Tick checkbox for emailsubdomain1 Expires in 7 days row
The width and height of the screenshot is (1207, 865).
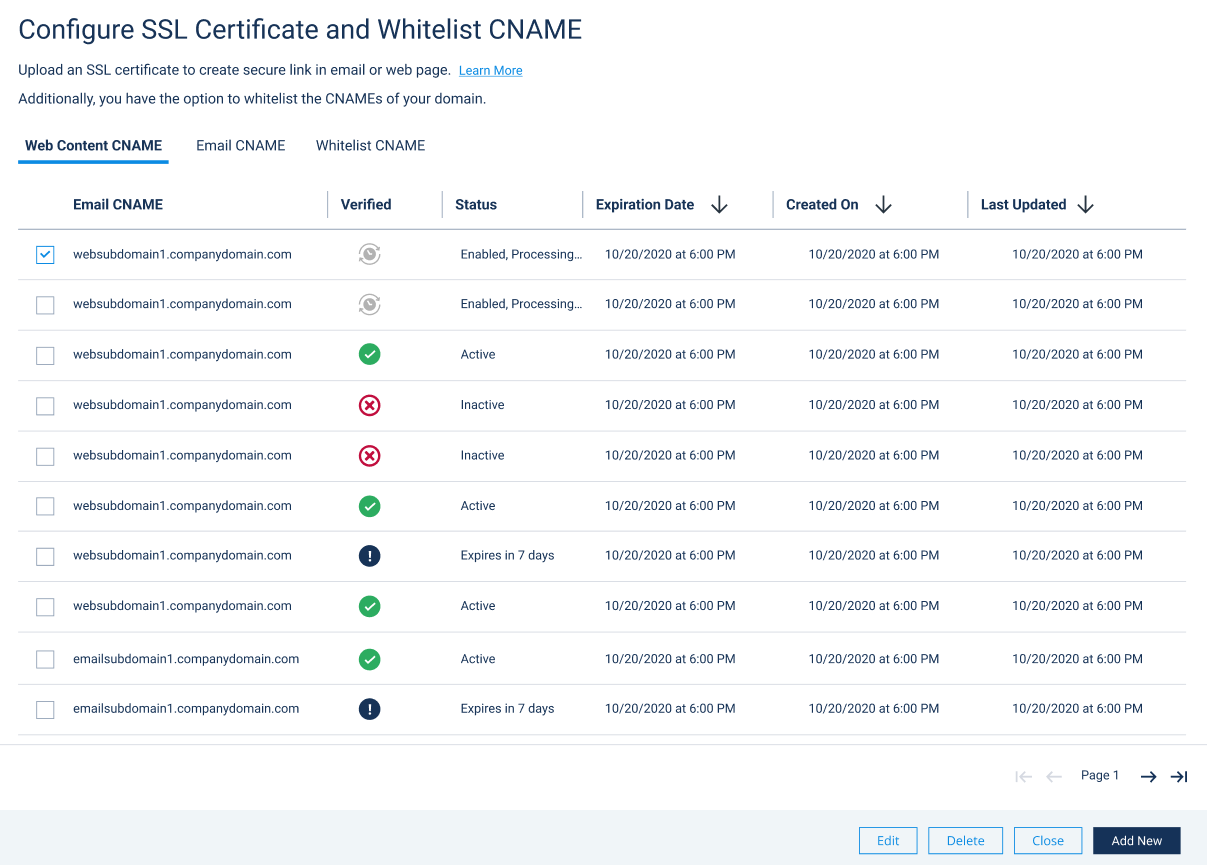pyautogui.click(x=45, y=709)
